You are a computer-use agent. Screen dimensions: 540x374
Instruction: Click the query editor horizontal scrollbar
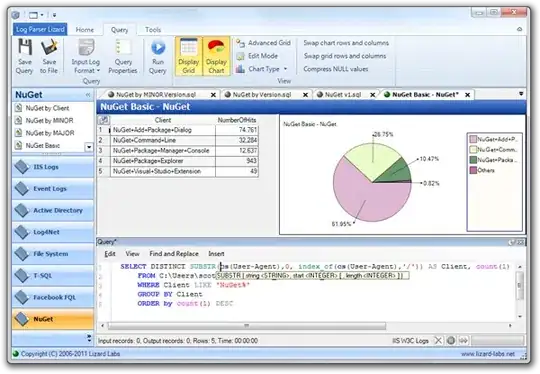coord(247,326)
